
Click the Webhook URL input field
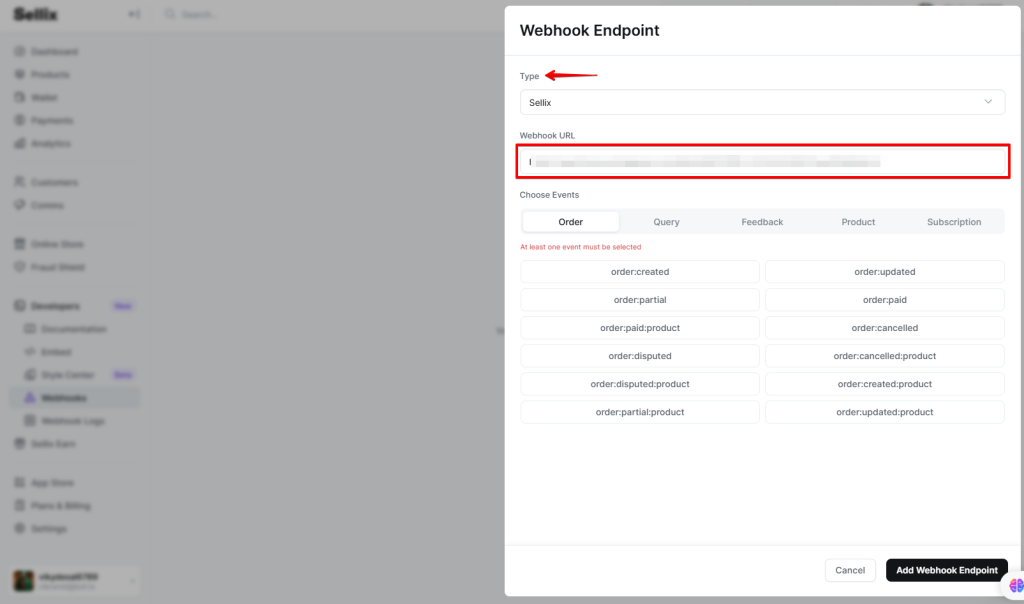(762, 161)
